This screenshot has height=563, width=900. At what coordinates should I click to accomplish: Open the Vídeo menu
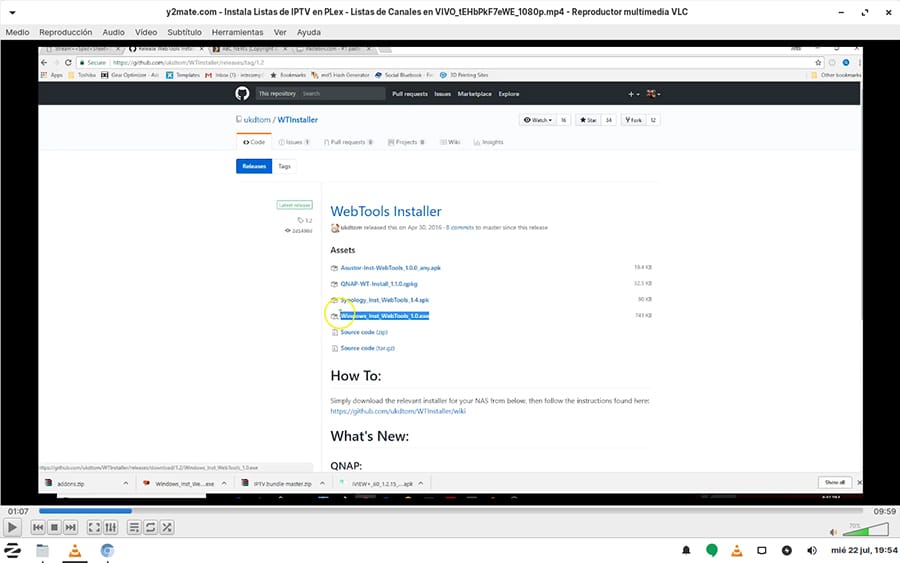[x=146, y=32]
